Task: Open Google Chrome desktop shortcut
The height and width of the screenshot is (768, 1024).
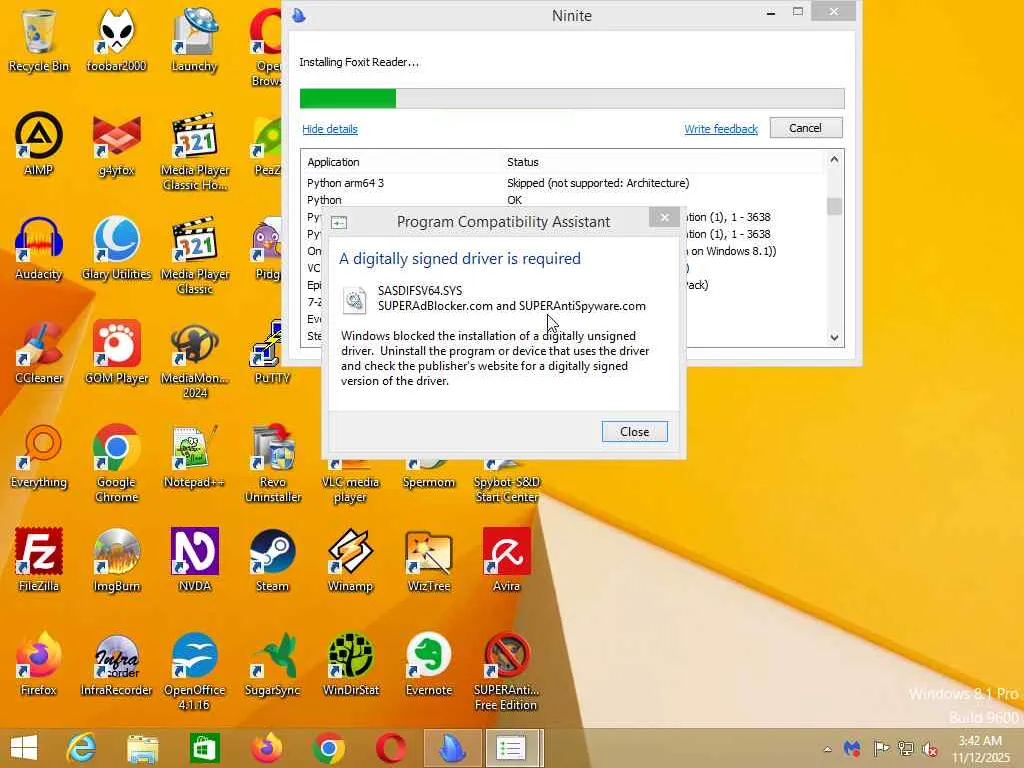Action: (x=116, y=464)
